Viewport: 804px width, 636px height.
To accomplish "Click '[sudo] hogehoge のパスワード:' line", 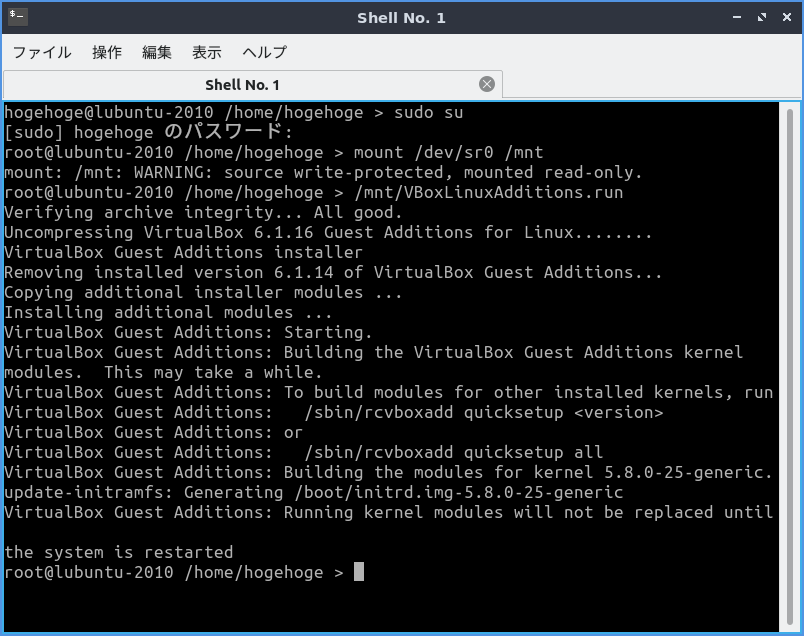I will click(x=148, y=132).
